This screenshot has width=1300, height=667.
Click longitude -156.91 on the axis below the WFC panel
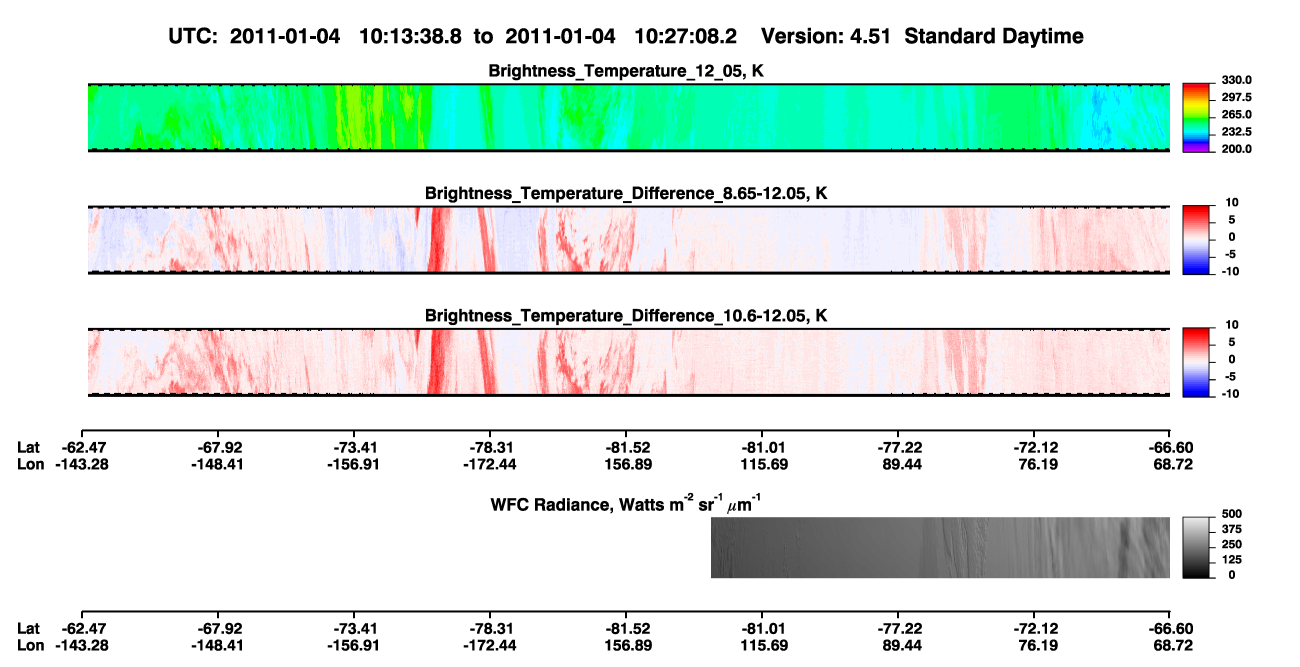(353, 646)
